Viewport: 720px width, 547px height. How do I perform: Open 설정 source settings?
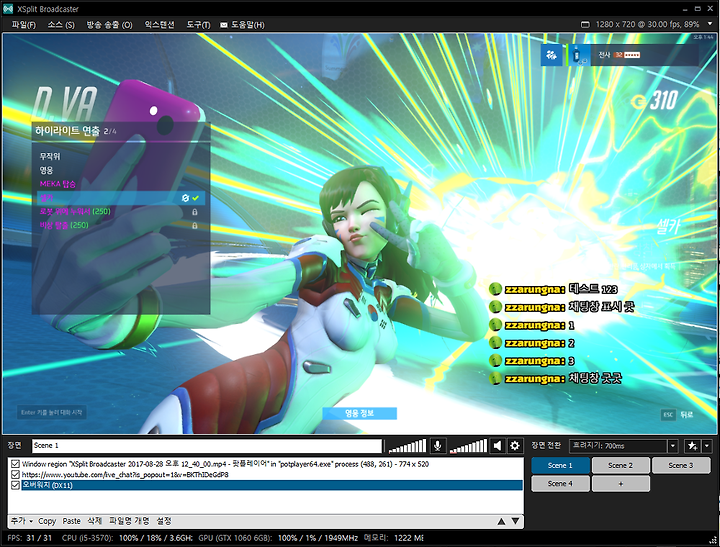(x=164, y=521)
